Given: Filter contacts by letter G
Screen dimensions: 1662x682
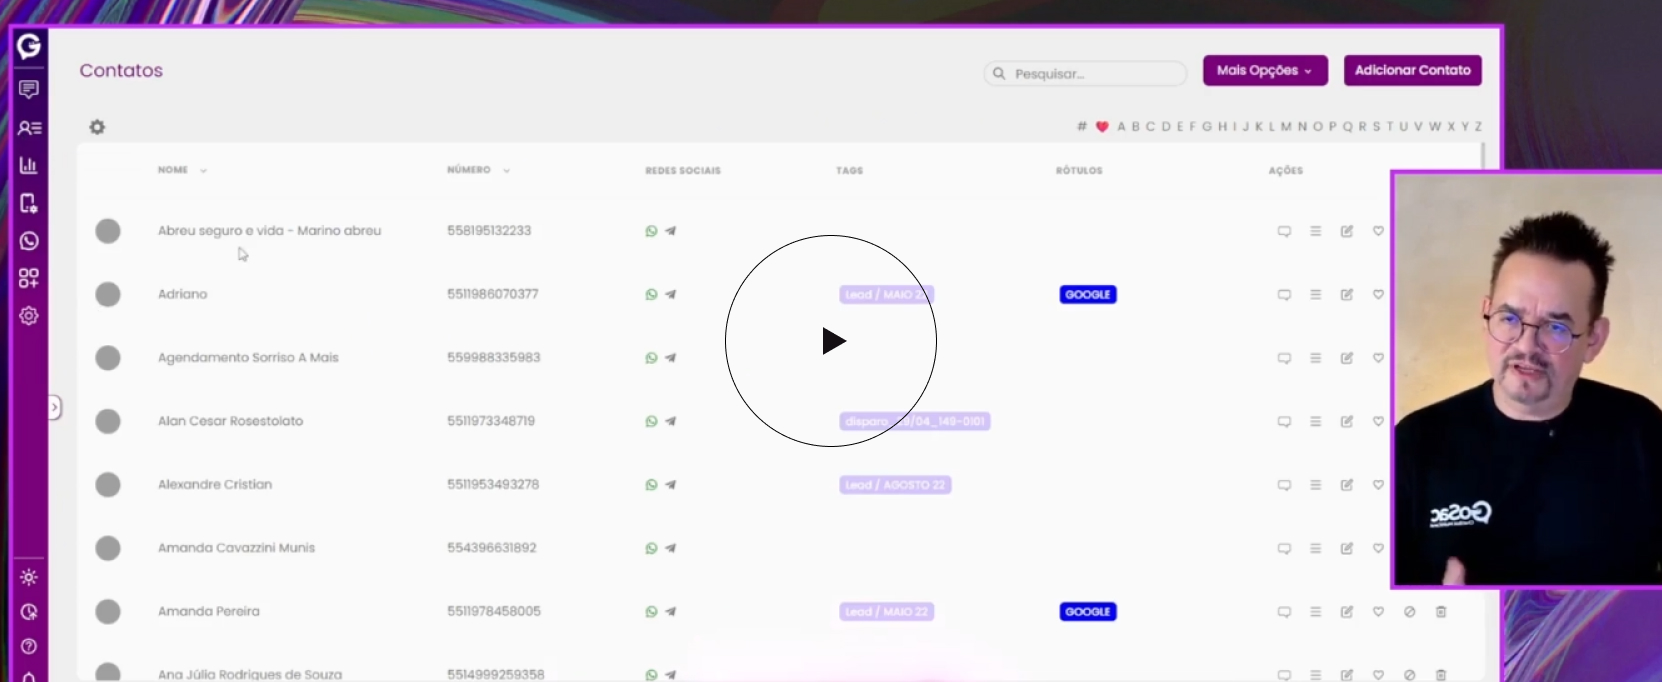Looking at the screenshot, I should pos(1207,126).
